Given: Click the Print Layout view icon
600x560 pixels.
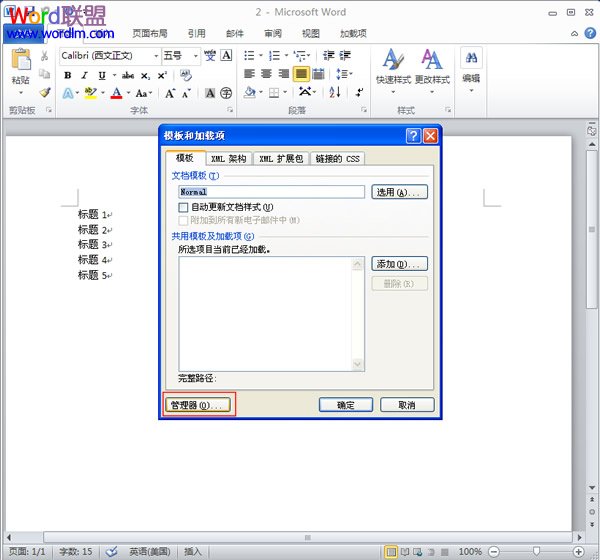Looking at the screenshot, I should coord(391,552).
